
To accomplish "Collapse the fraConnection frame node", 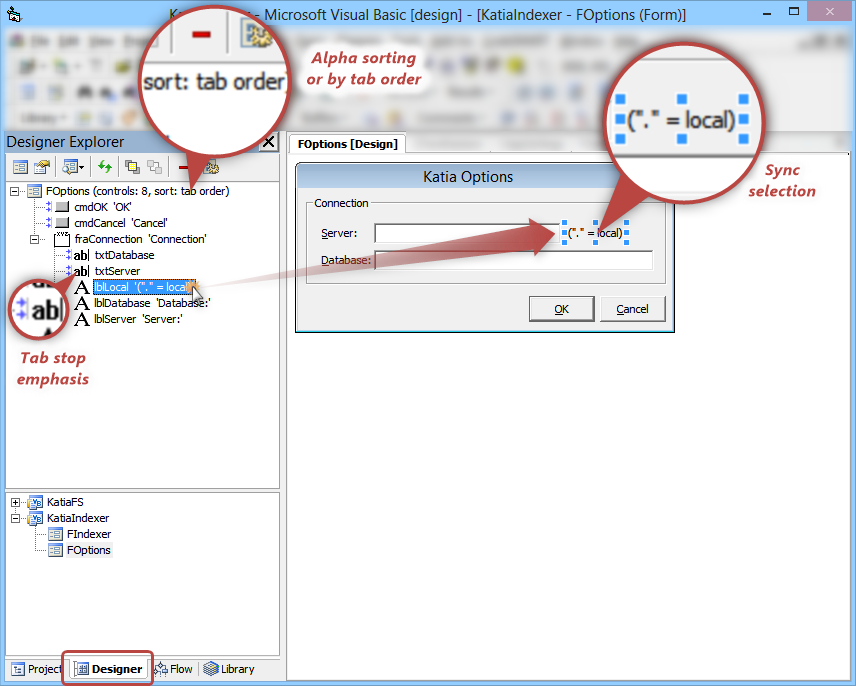I will tap(34, 239).
